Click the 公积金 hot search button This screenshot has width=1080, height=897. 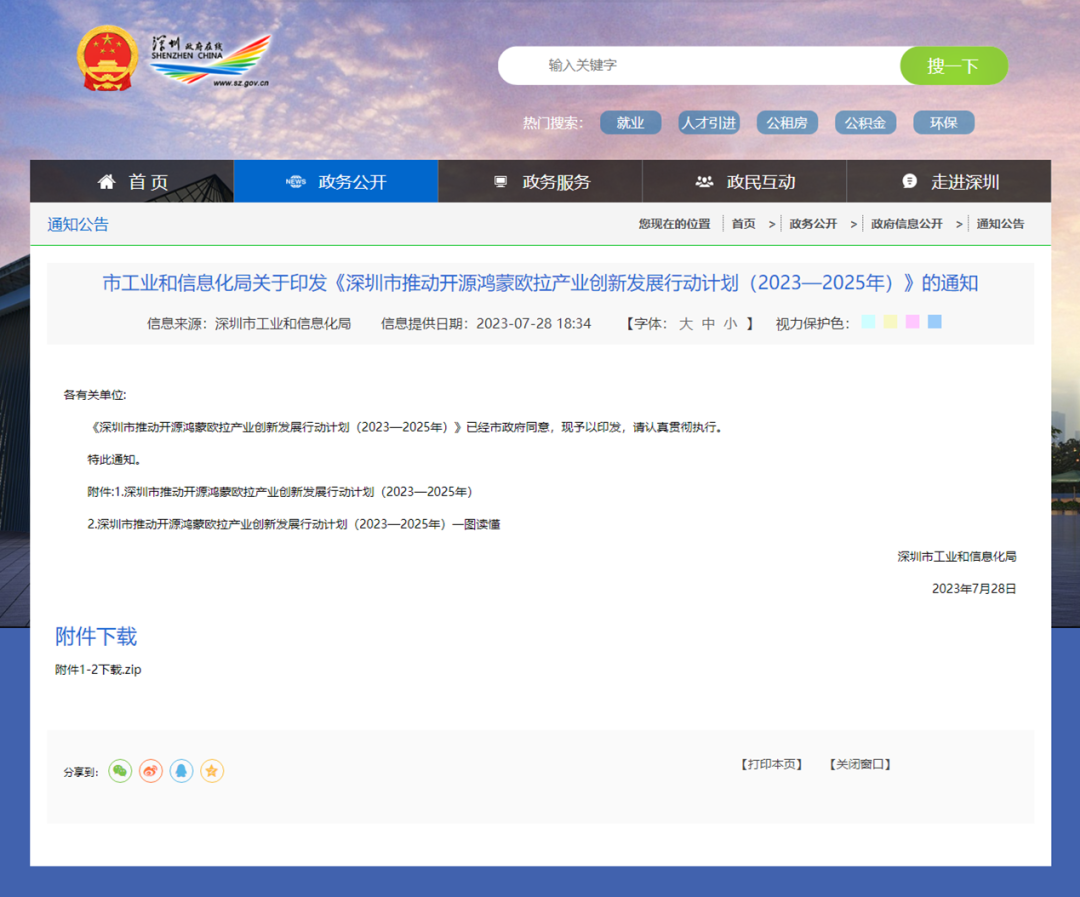click(865, 122)
